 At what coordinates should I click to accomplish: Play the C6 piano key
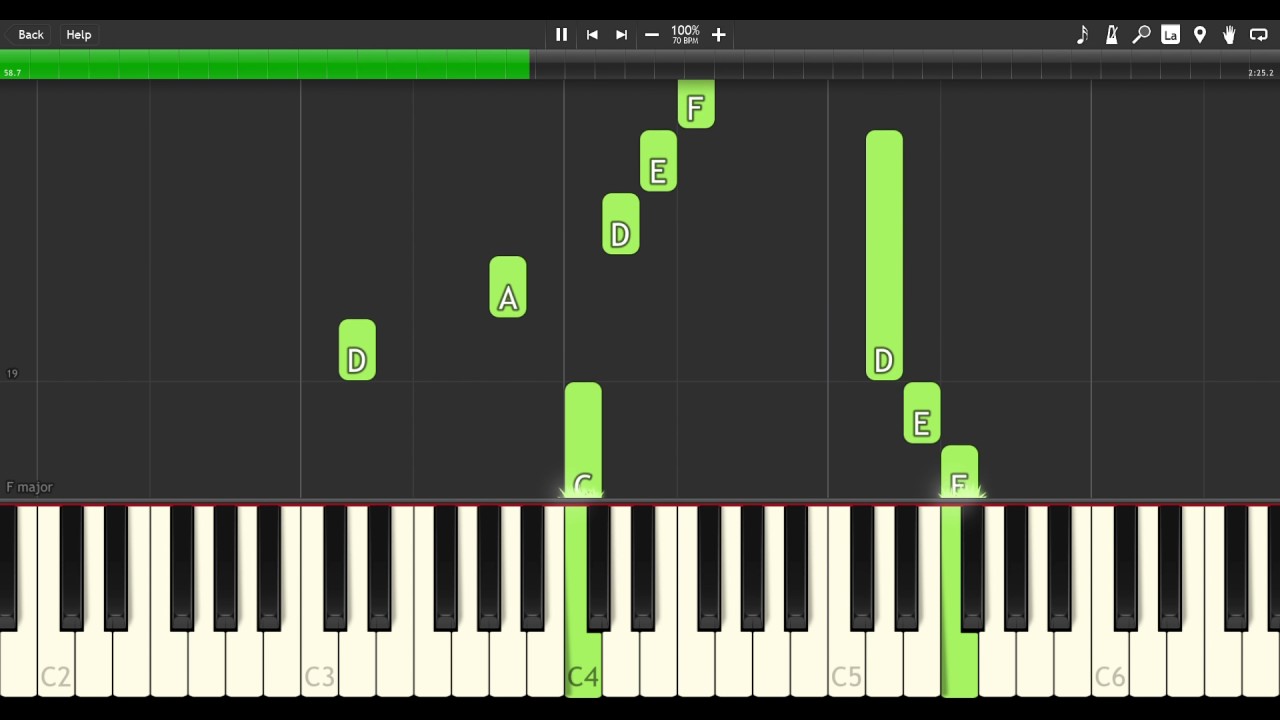click(x=1109, y=665)
